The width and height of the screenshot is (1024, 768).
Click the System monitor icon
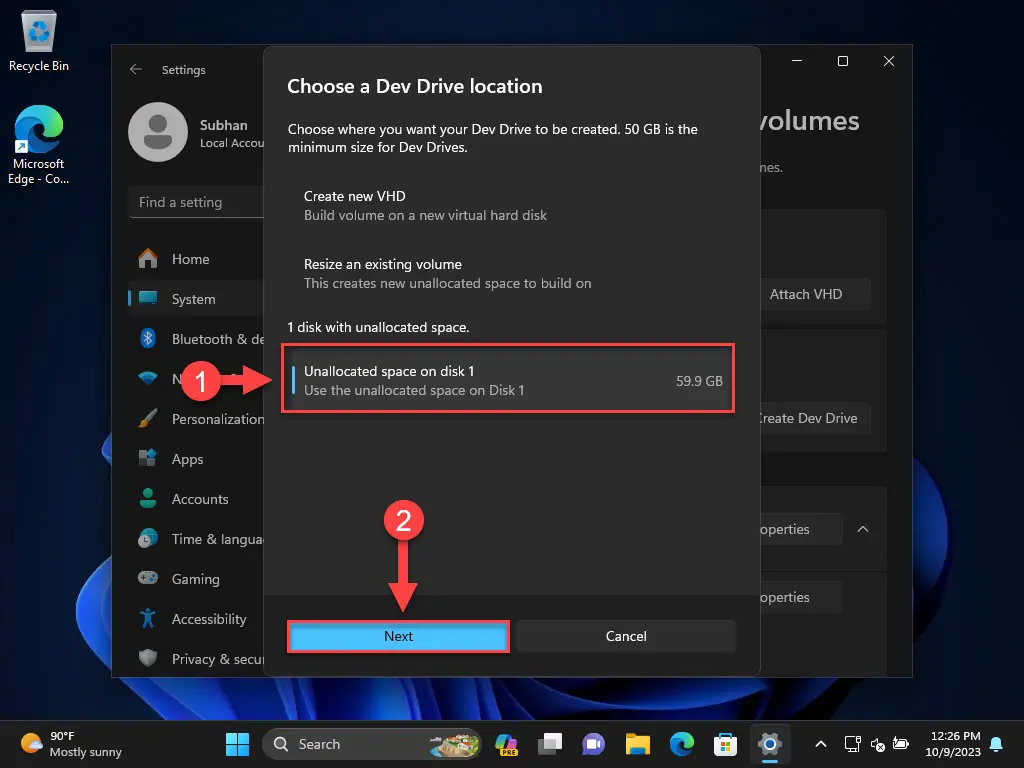click(x=148, y=298)
